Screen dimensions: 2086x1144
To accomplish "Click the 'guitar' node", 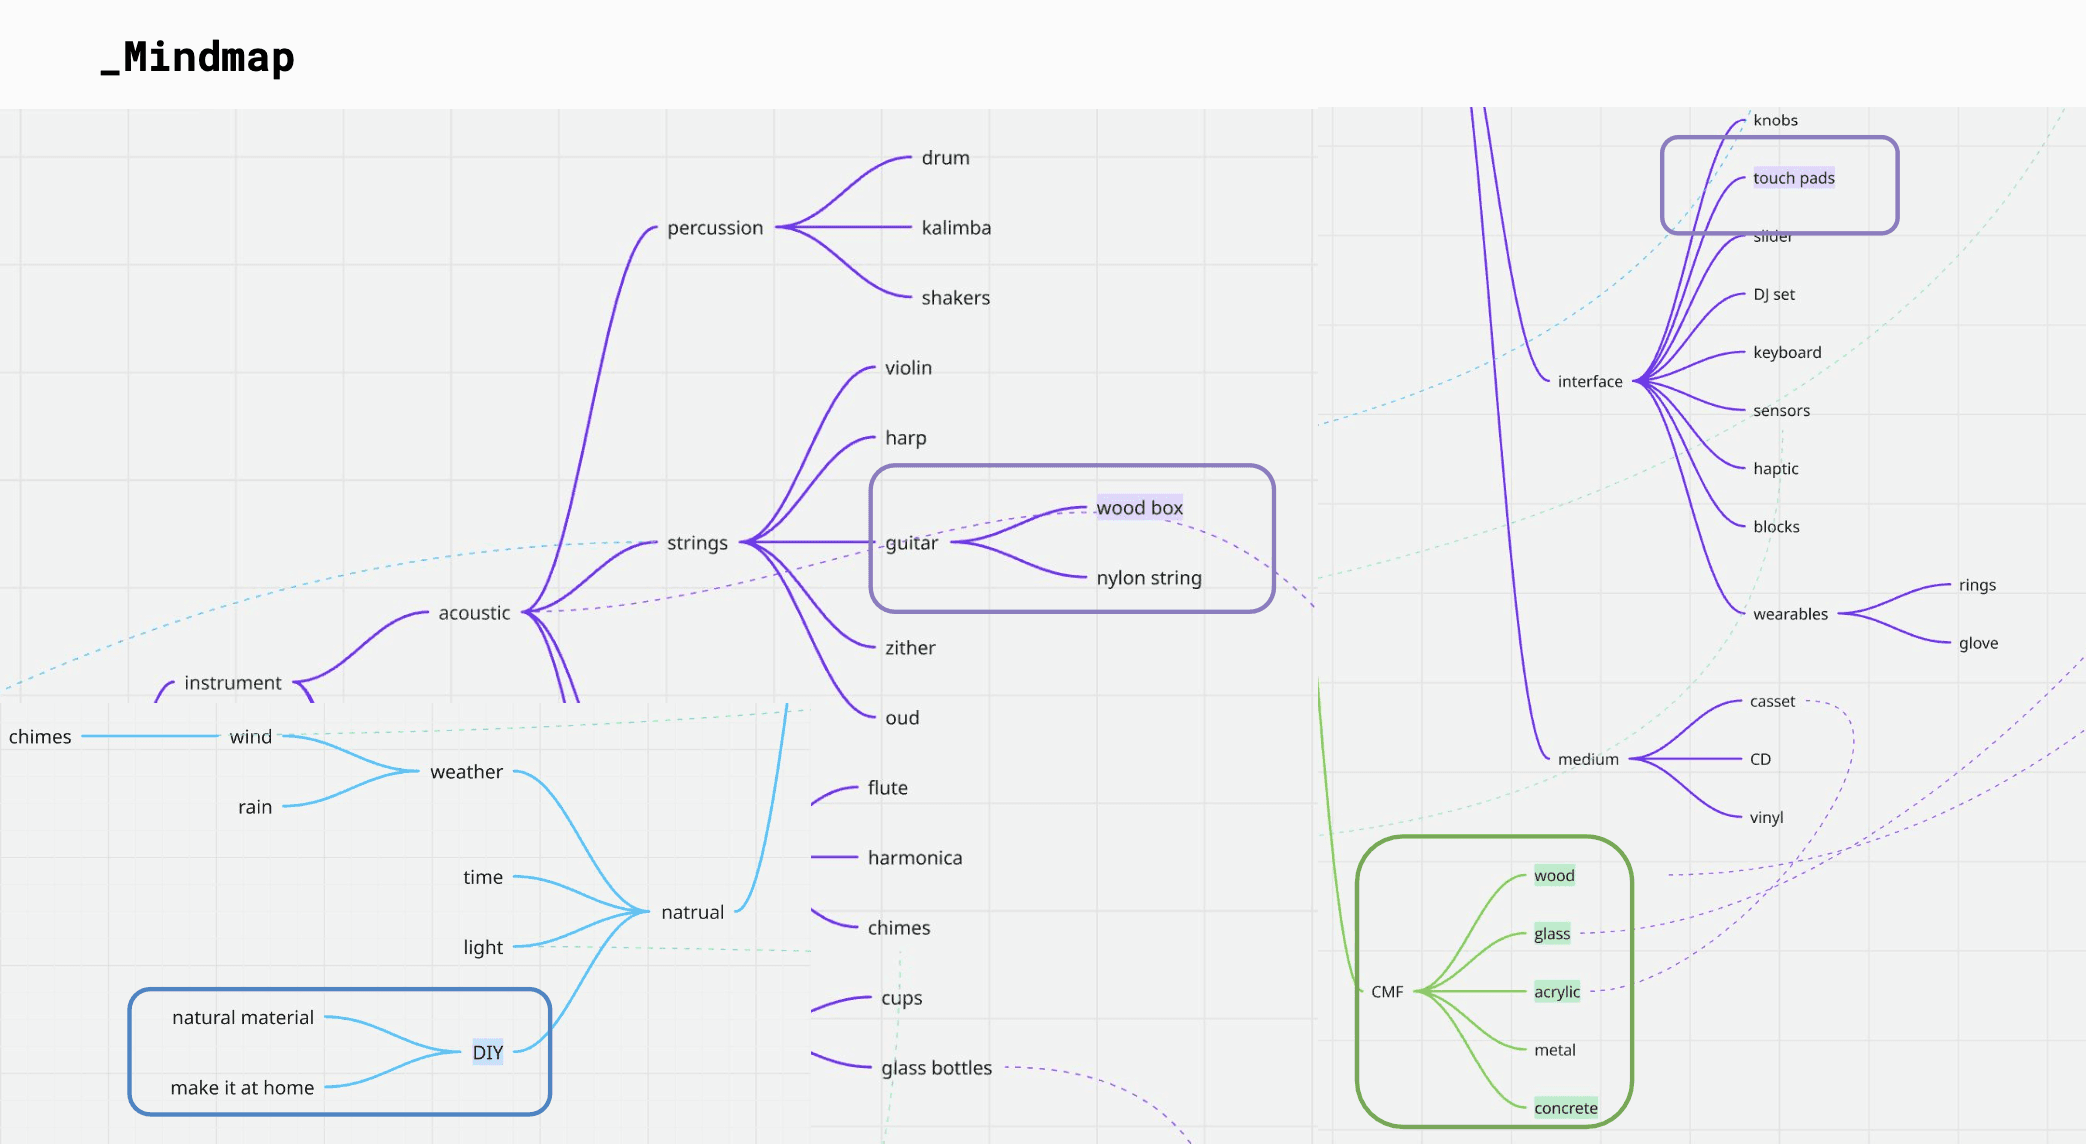I will coord(911,543).
